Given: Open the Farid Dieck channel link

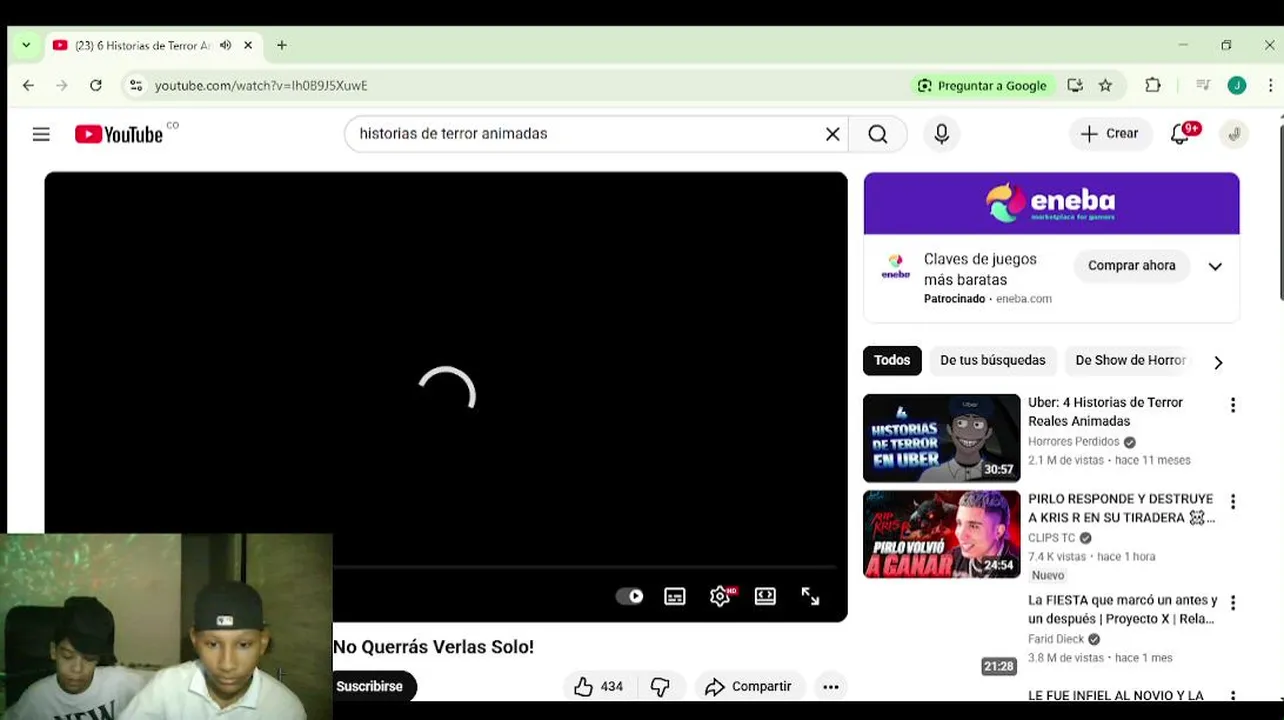Looking at the screenshot, I should (x=1056, y=639).
